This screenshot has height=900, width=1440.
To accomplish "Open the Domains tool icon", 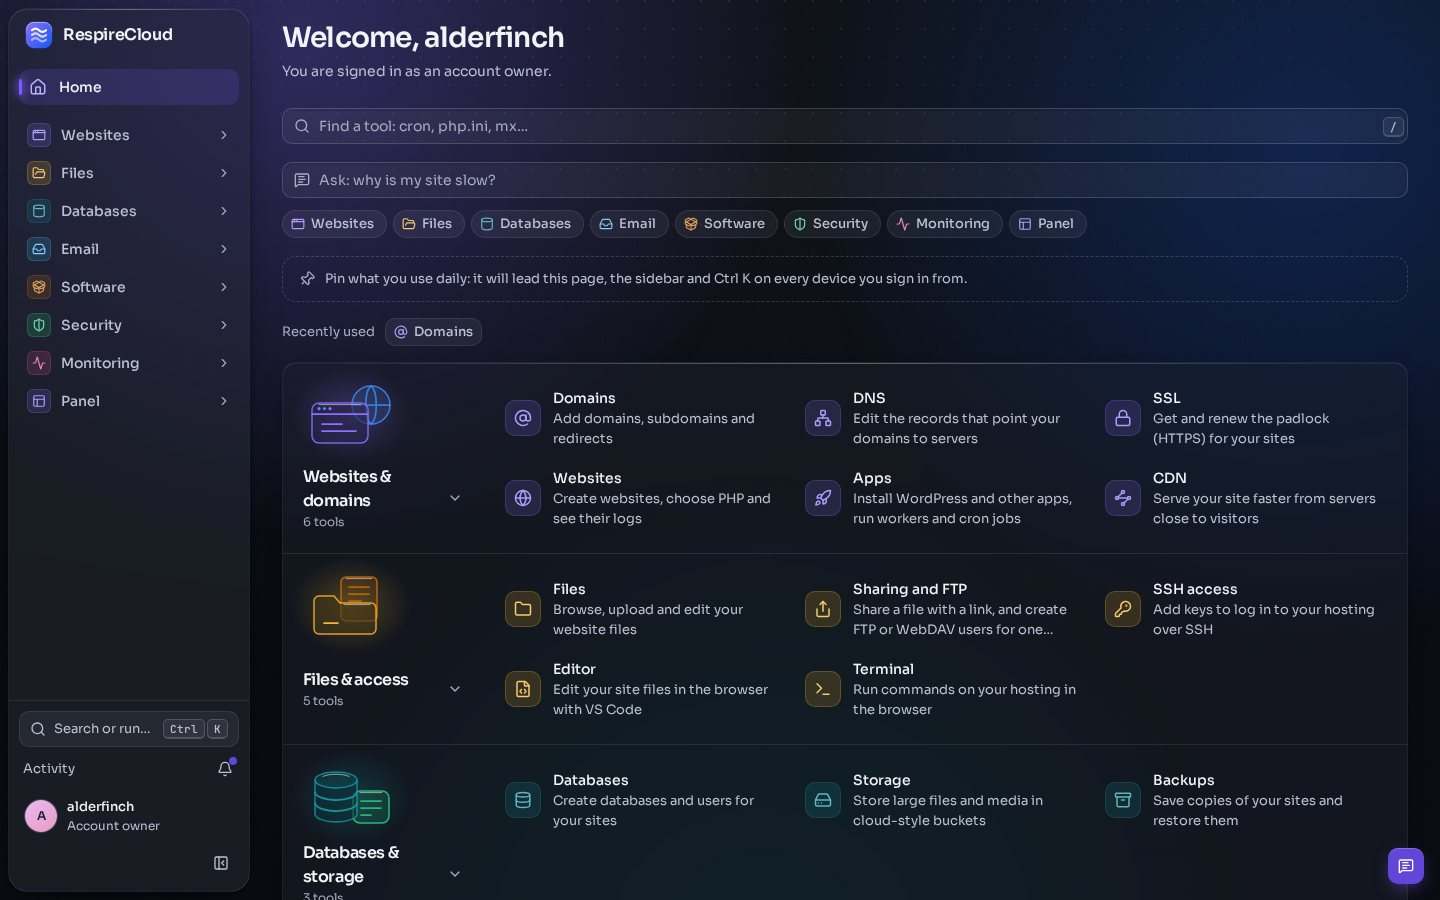I will pyautogui.click(x=523, y=418).
